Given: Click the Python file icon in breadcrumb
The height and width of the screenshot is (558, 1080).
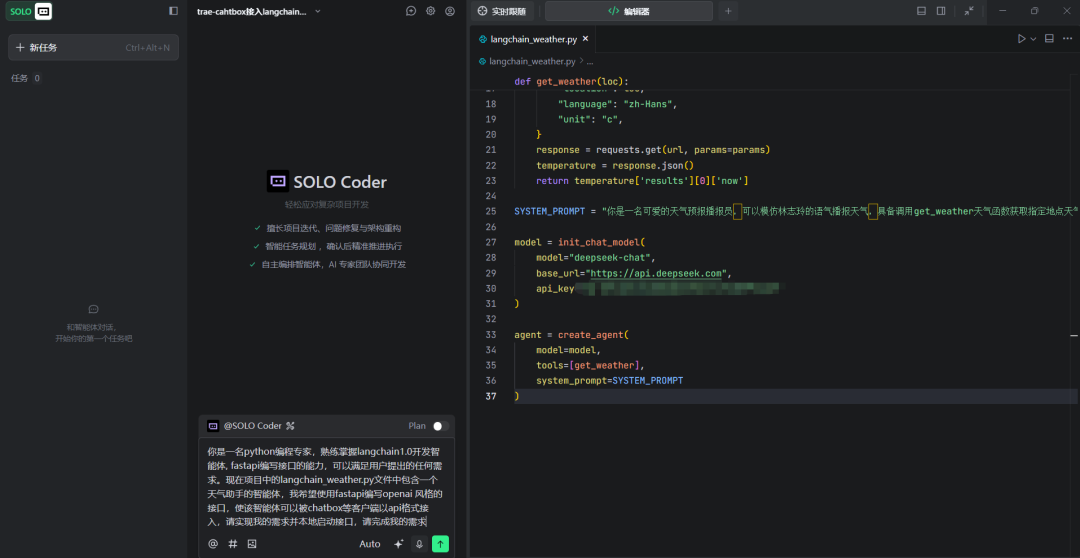Looking at the screenshot, I should (483, 61).
